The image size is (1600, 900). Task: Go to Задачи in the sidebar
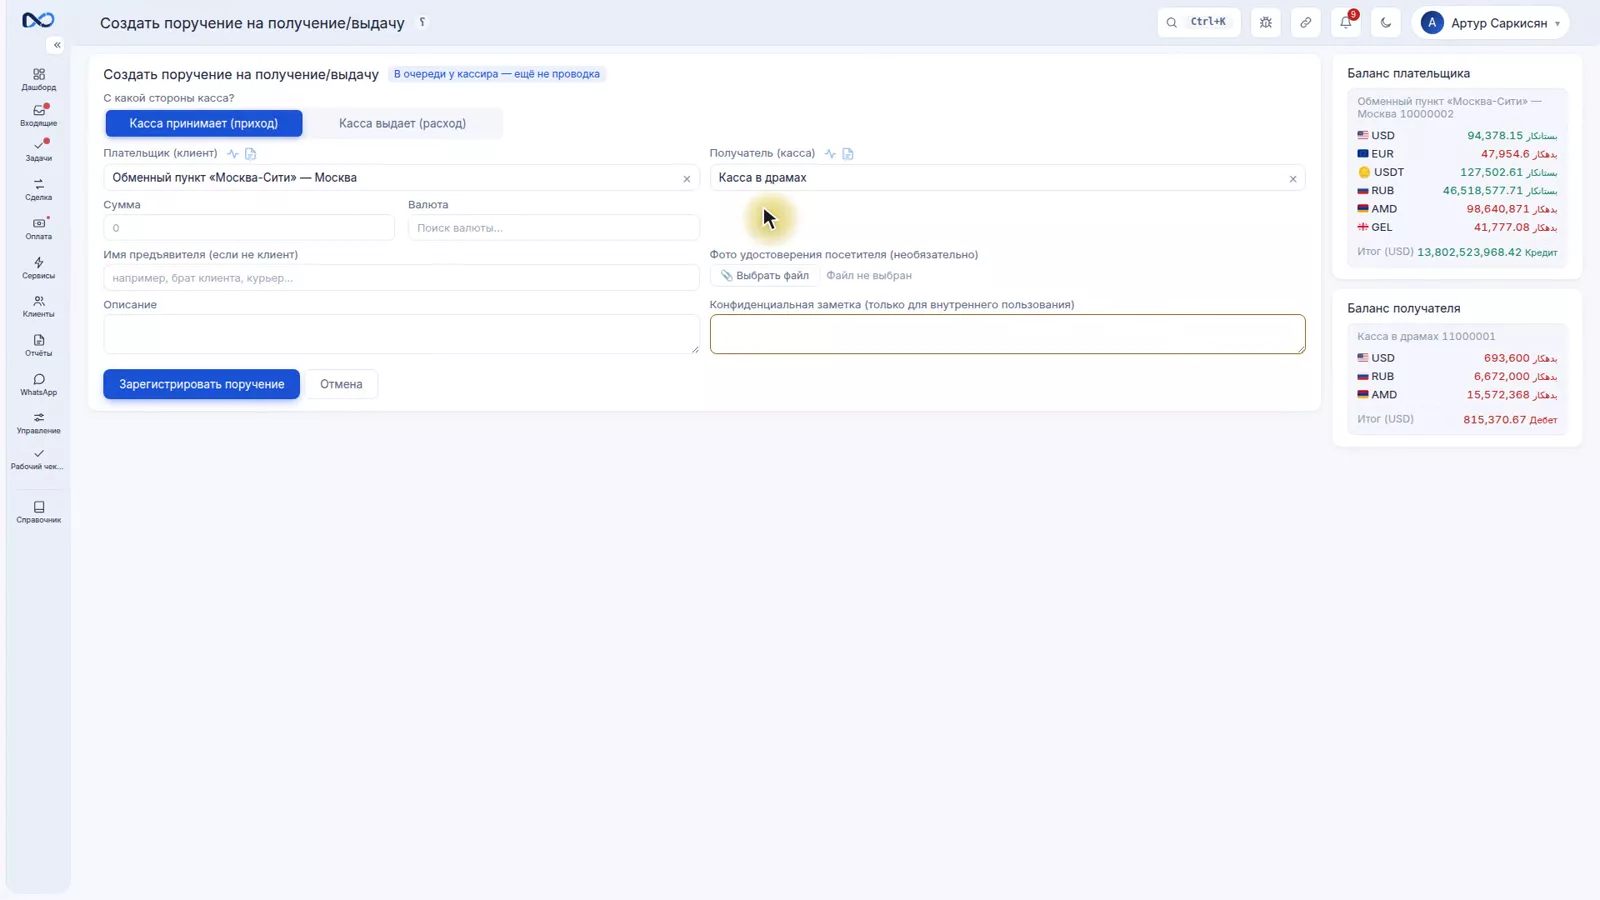coord(39,150)
